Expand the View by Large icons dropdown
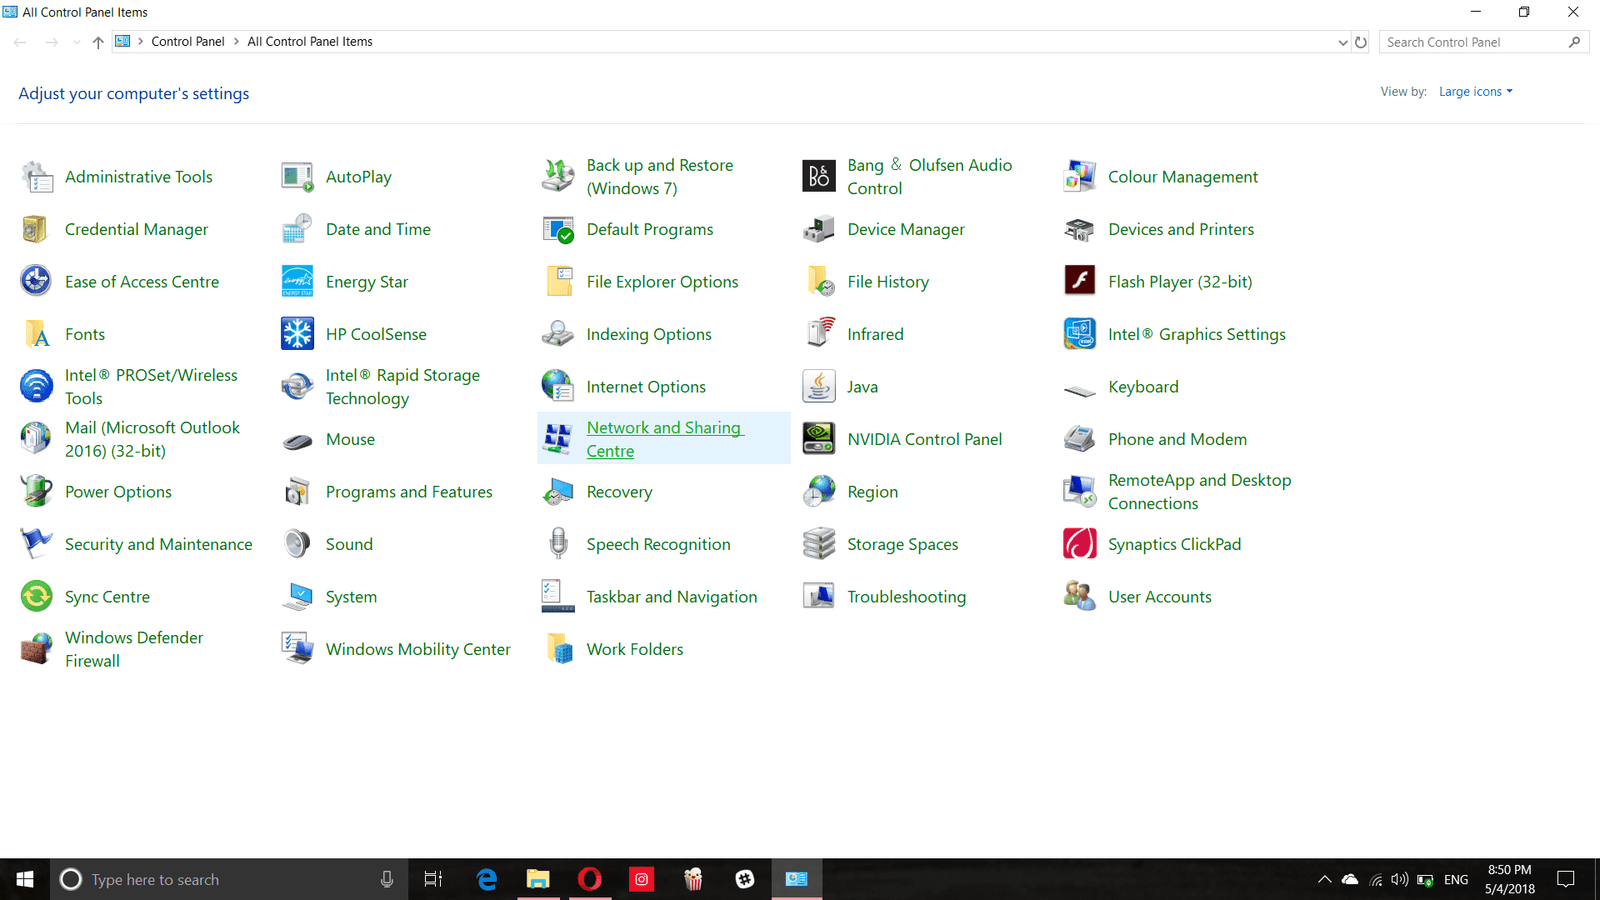Screen dimensions: 1600x900 point(1475,92)
